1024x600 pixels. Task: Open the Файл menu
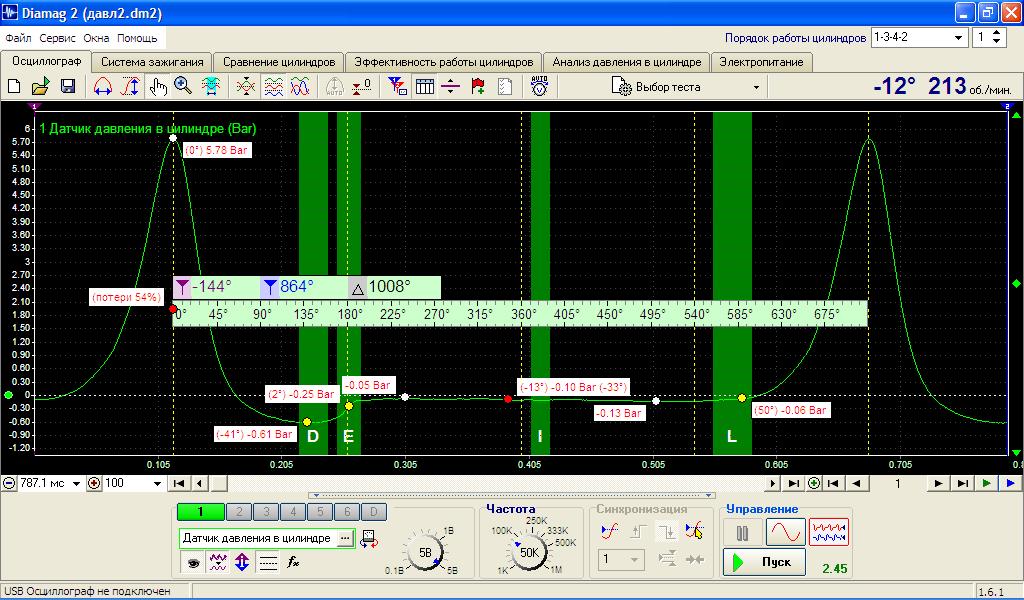tap(18, 38)
